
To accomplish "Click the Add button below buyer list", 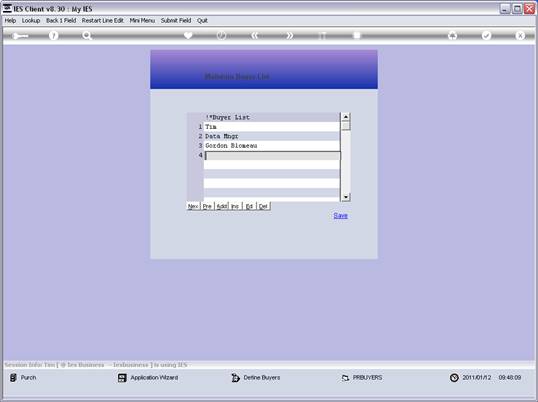I will tap(222, 206).
